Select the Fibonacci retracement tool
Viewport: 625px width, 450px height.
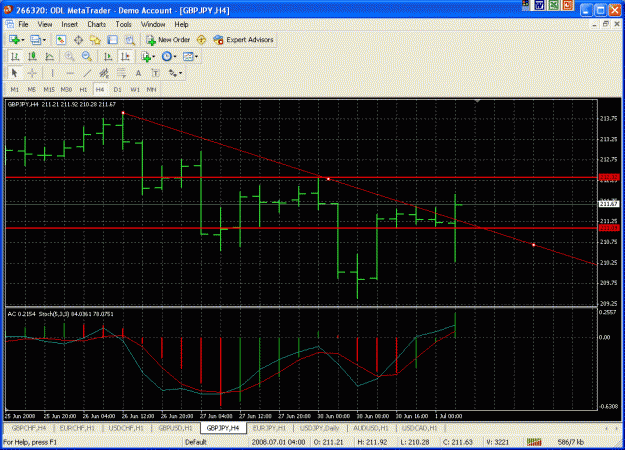[x=121, y=73]
